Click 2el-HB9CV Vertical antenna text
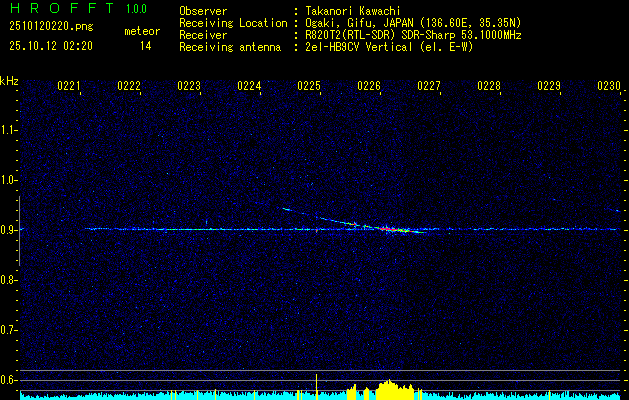 coord(390,47)
